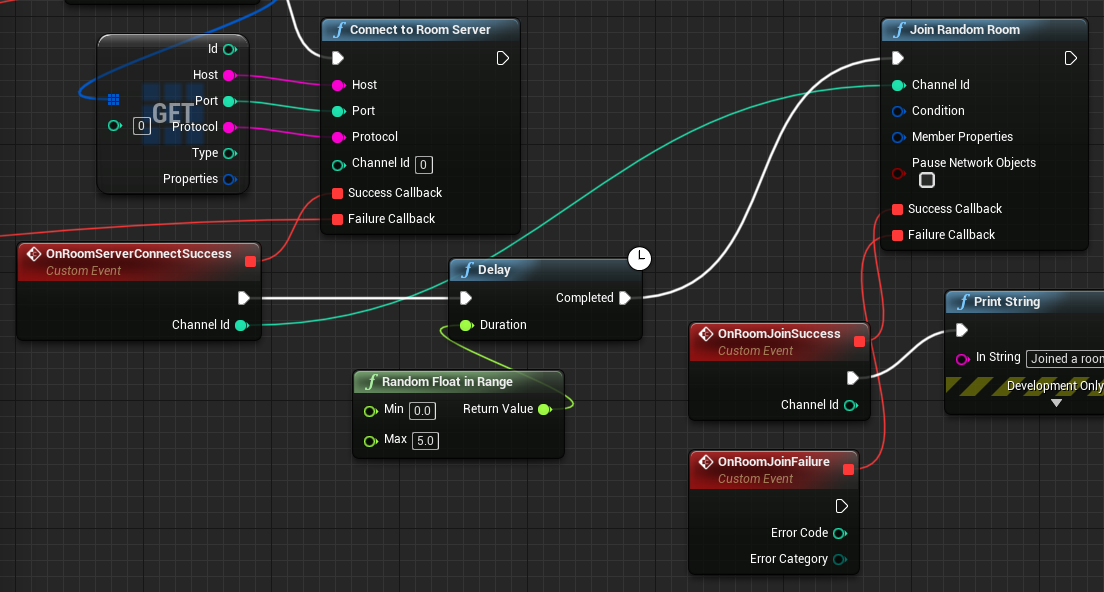The width and height of the screenshot is (1104, 592).
Task: Click the Port output pin on GET node
Action: point(229,101)
